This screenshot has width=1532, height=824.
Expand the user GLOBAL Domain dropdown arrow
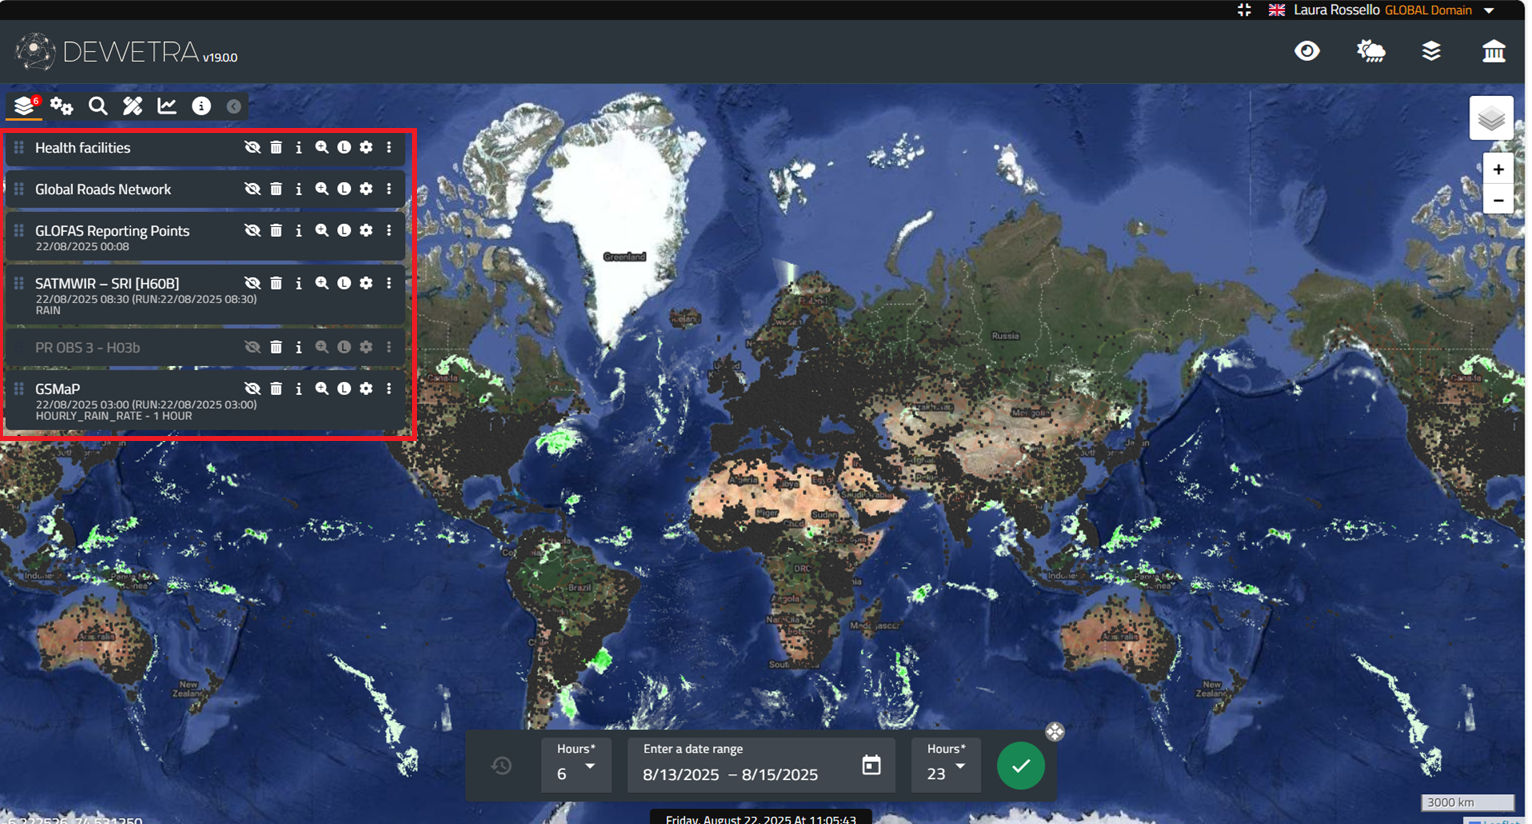pos(1489,11)
